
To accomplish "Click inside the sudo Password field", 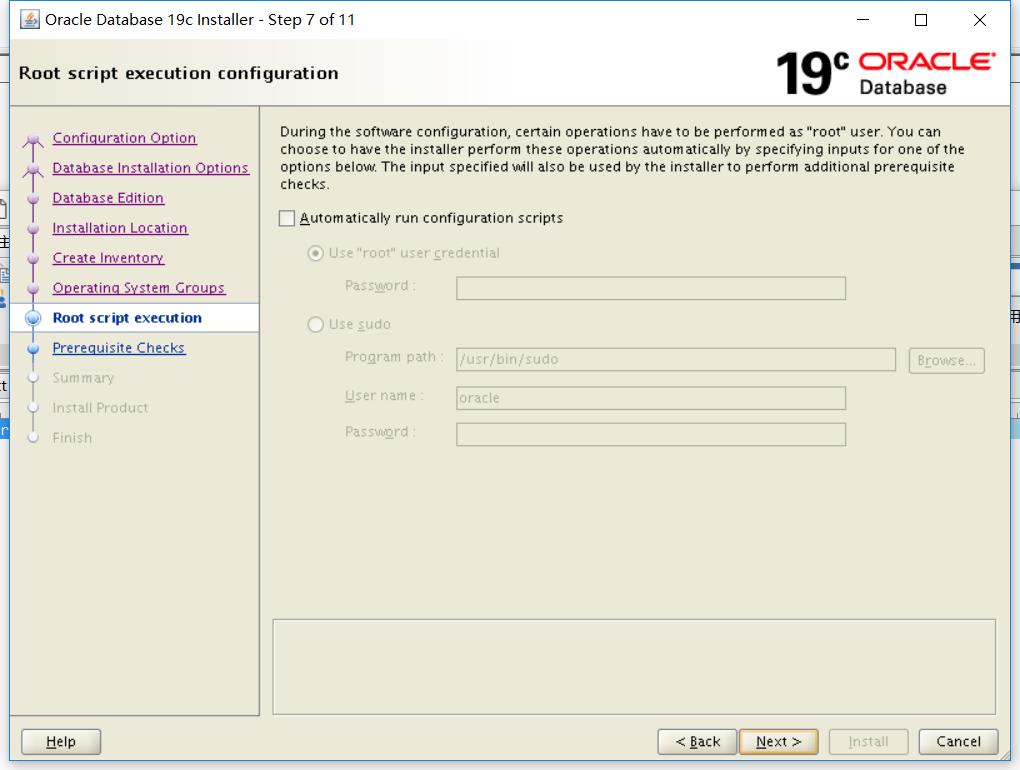I will click(x=650, y=432).
